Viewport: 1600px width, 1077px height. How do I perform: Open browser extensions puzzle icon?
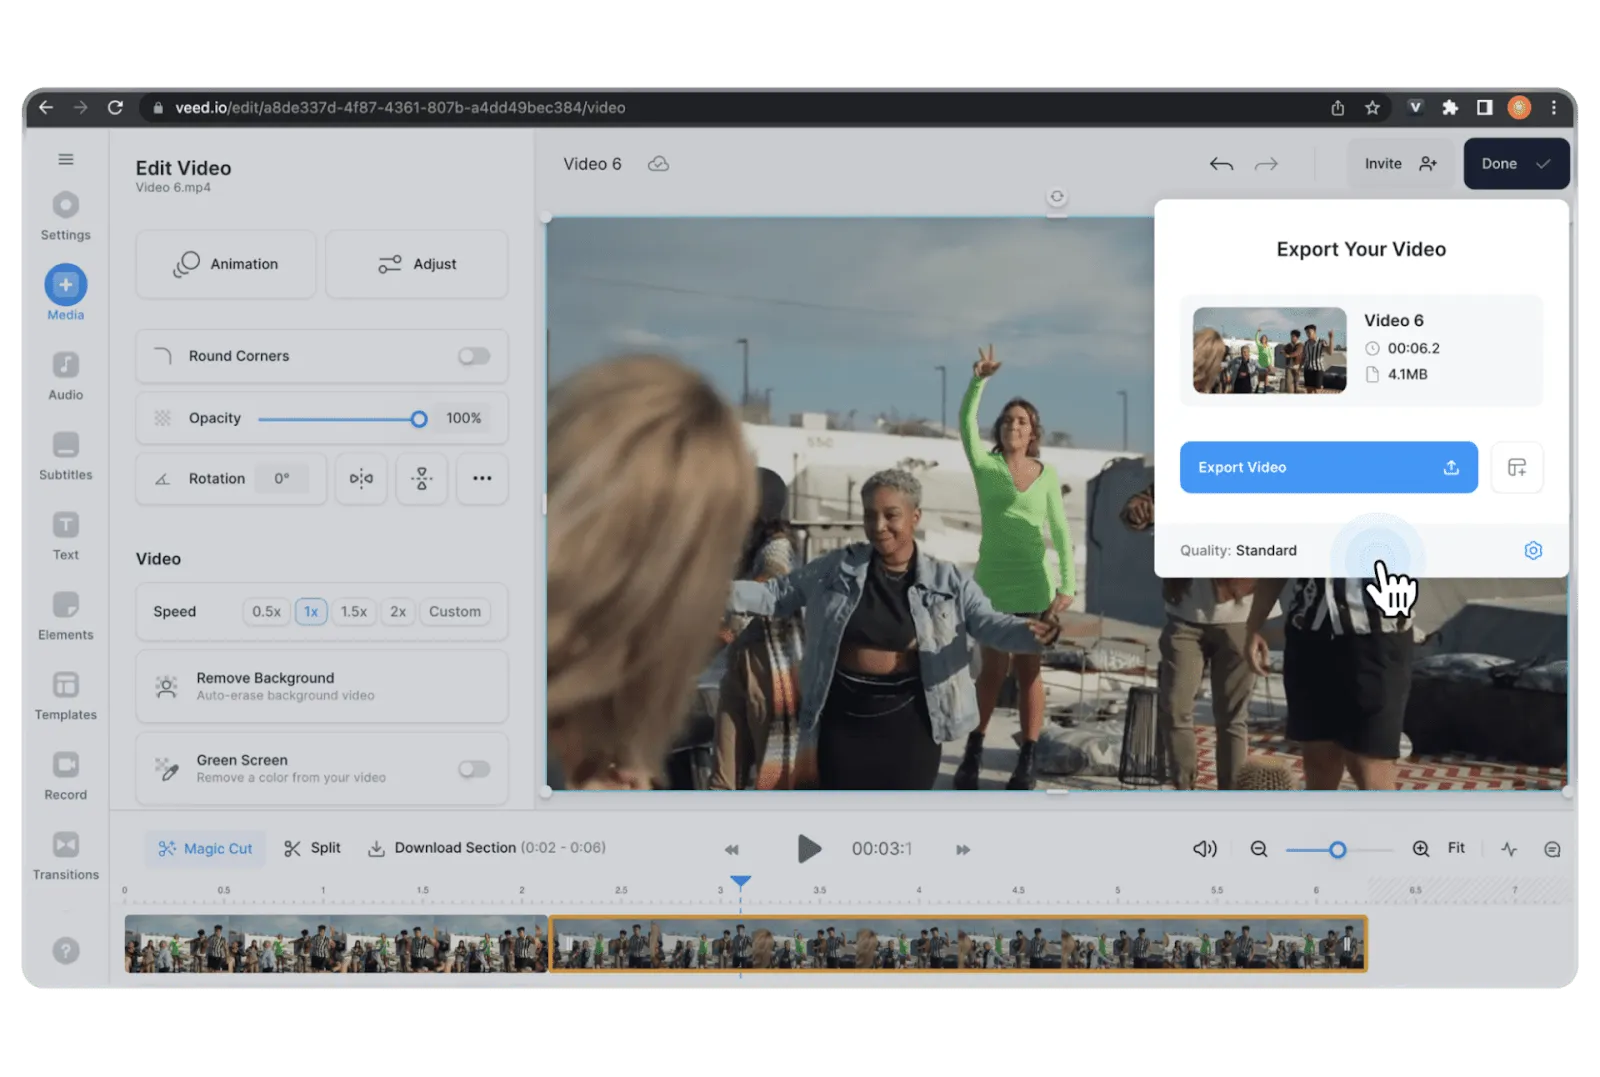click(1450, 108)
